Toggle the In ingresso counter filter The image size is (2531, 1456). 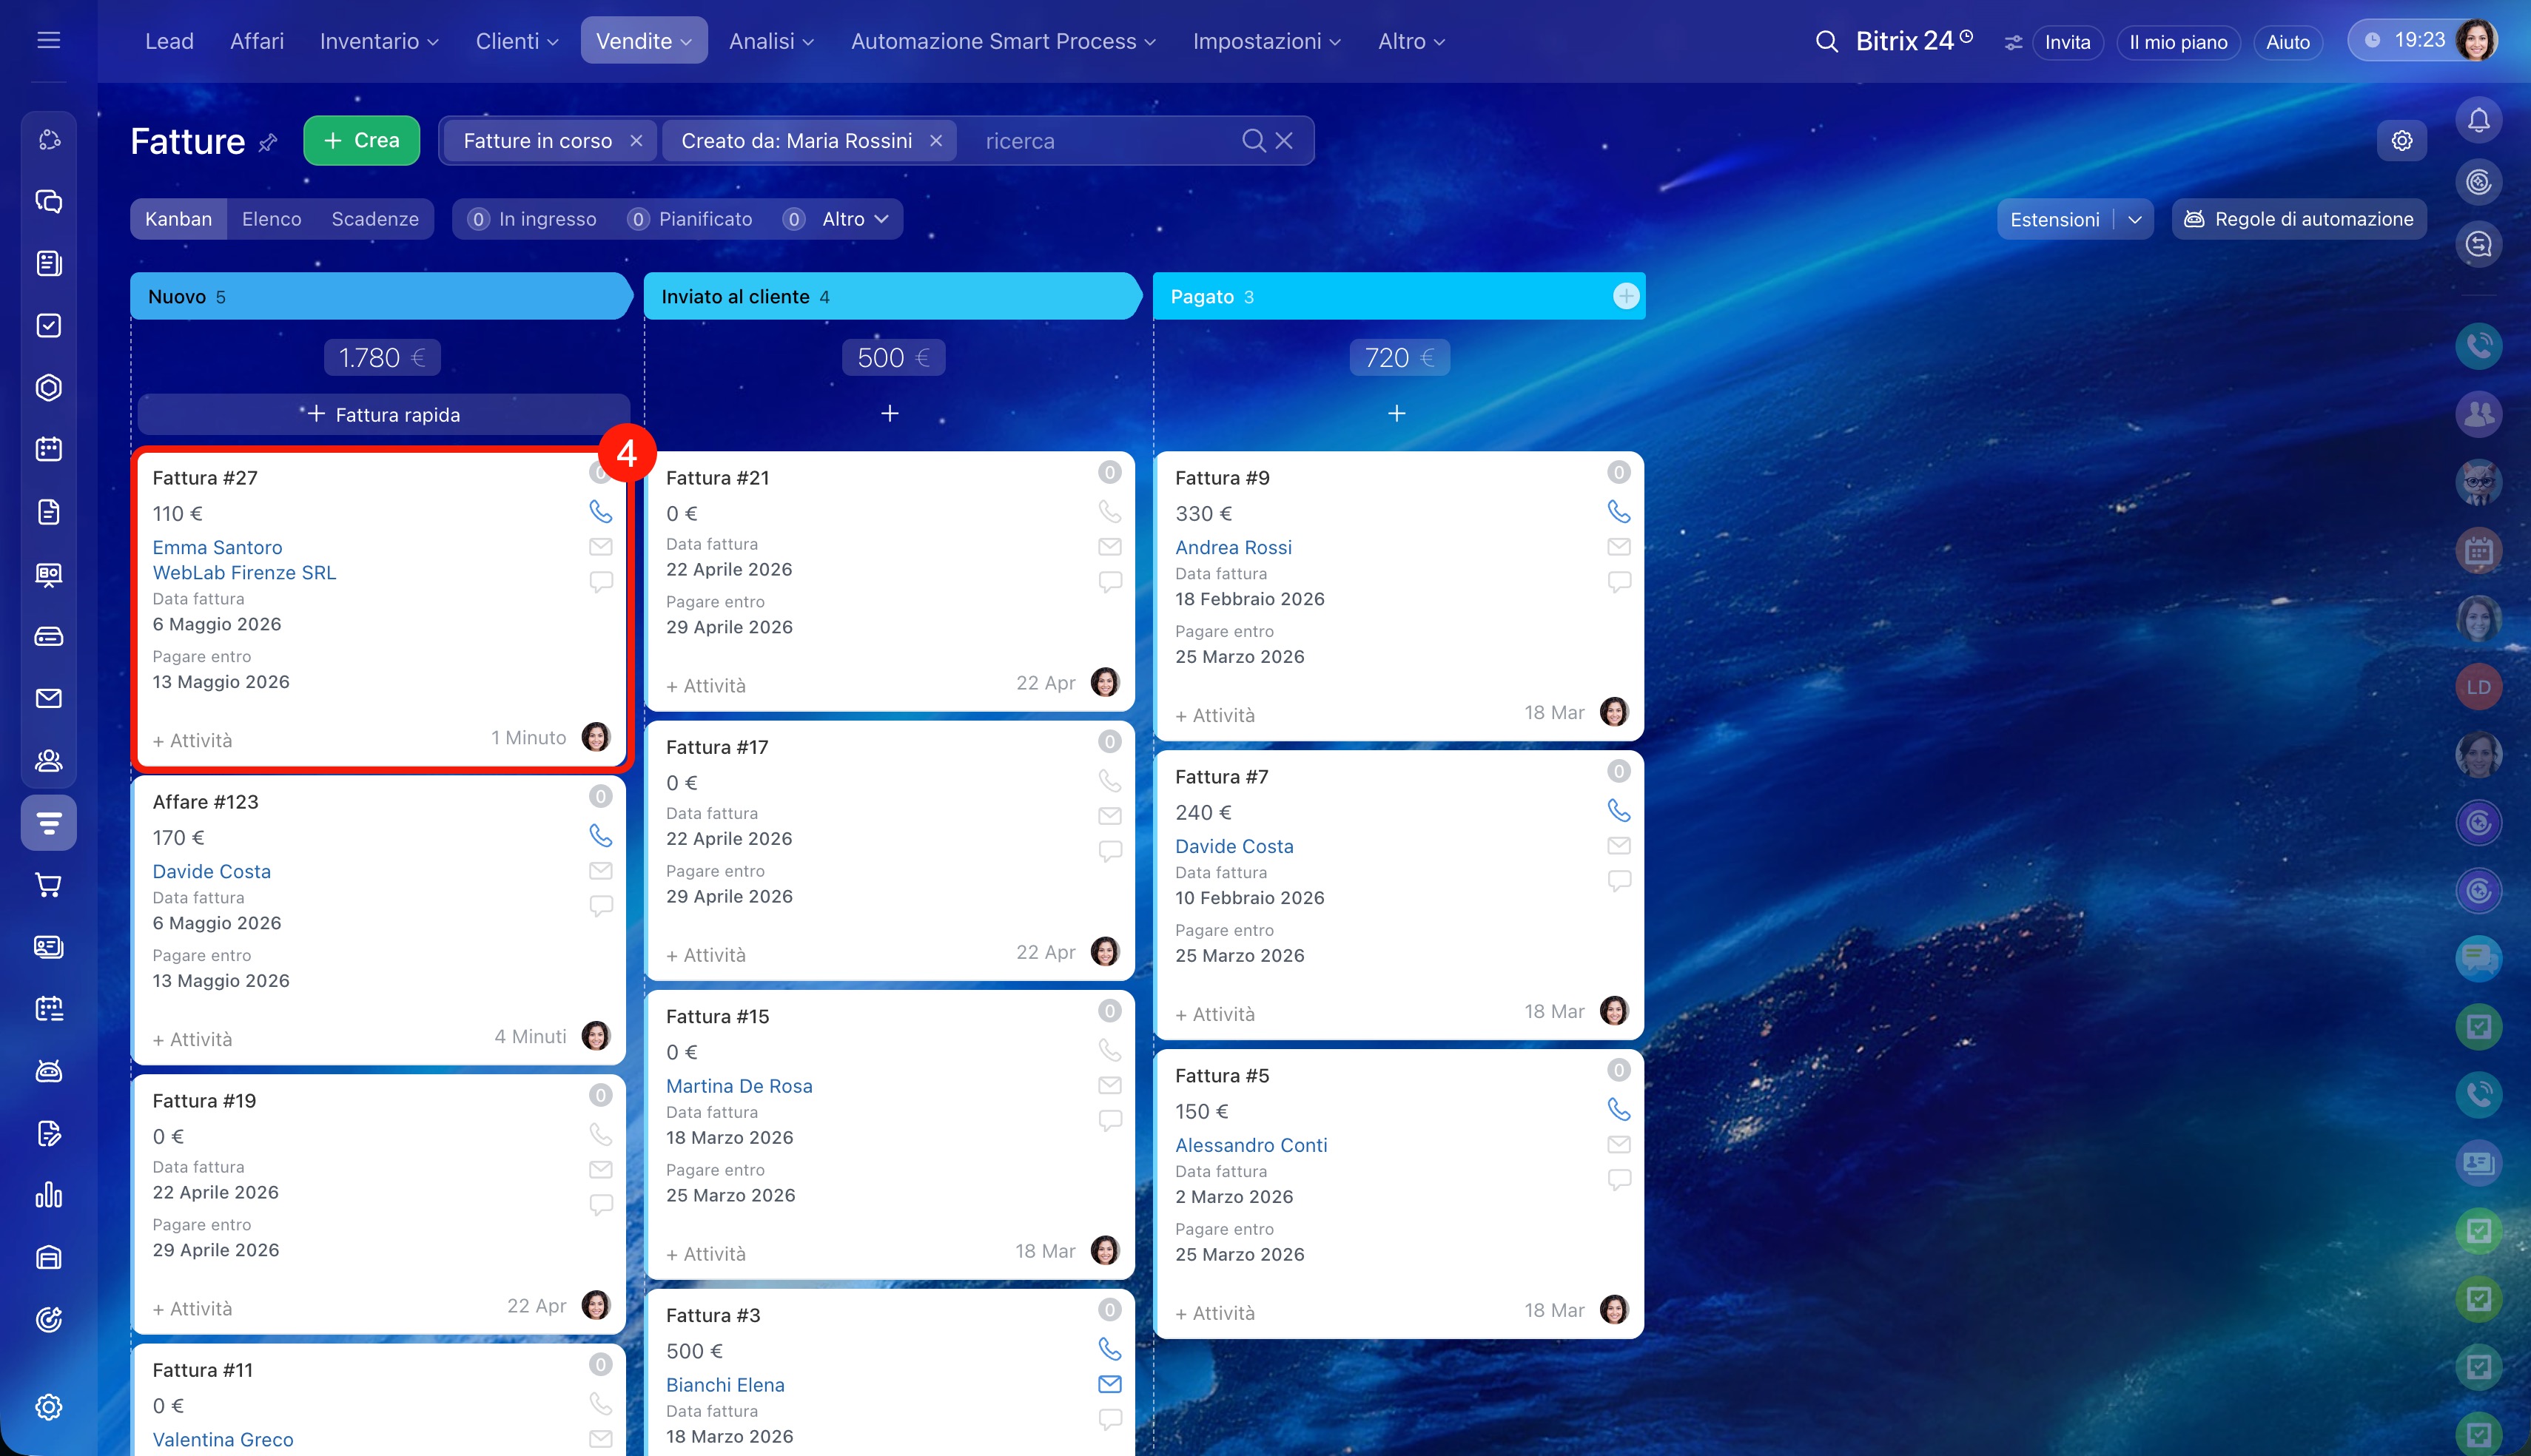point(532,219)
